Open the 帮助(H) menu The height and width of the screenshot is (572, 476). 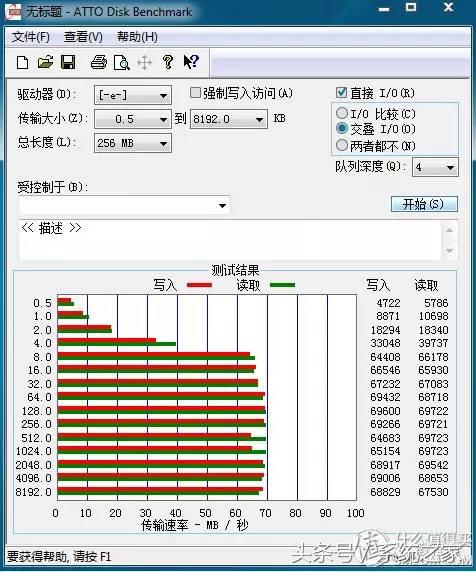point(137,37)
